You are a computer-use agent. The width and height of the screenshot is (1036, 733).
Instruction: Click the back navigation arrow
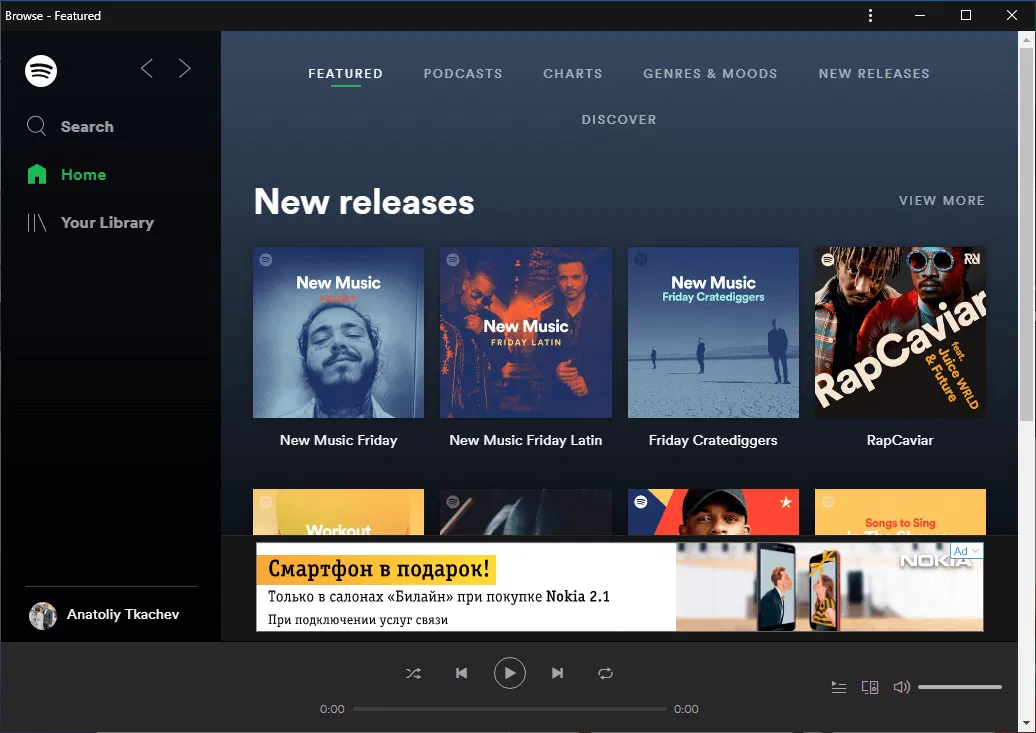point(146,68)
